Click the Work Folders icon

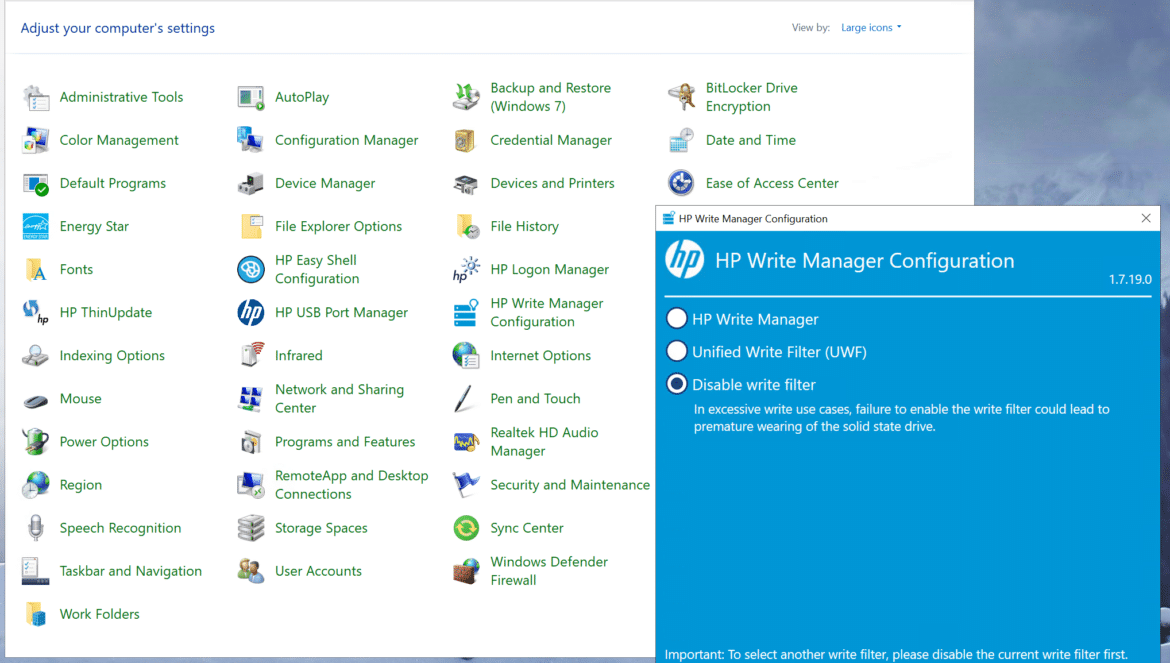[x=36, y=614]
